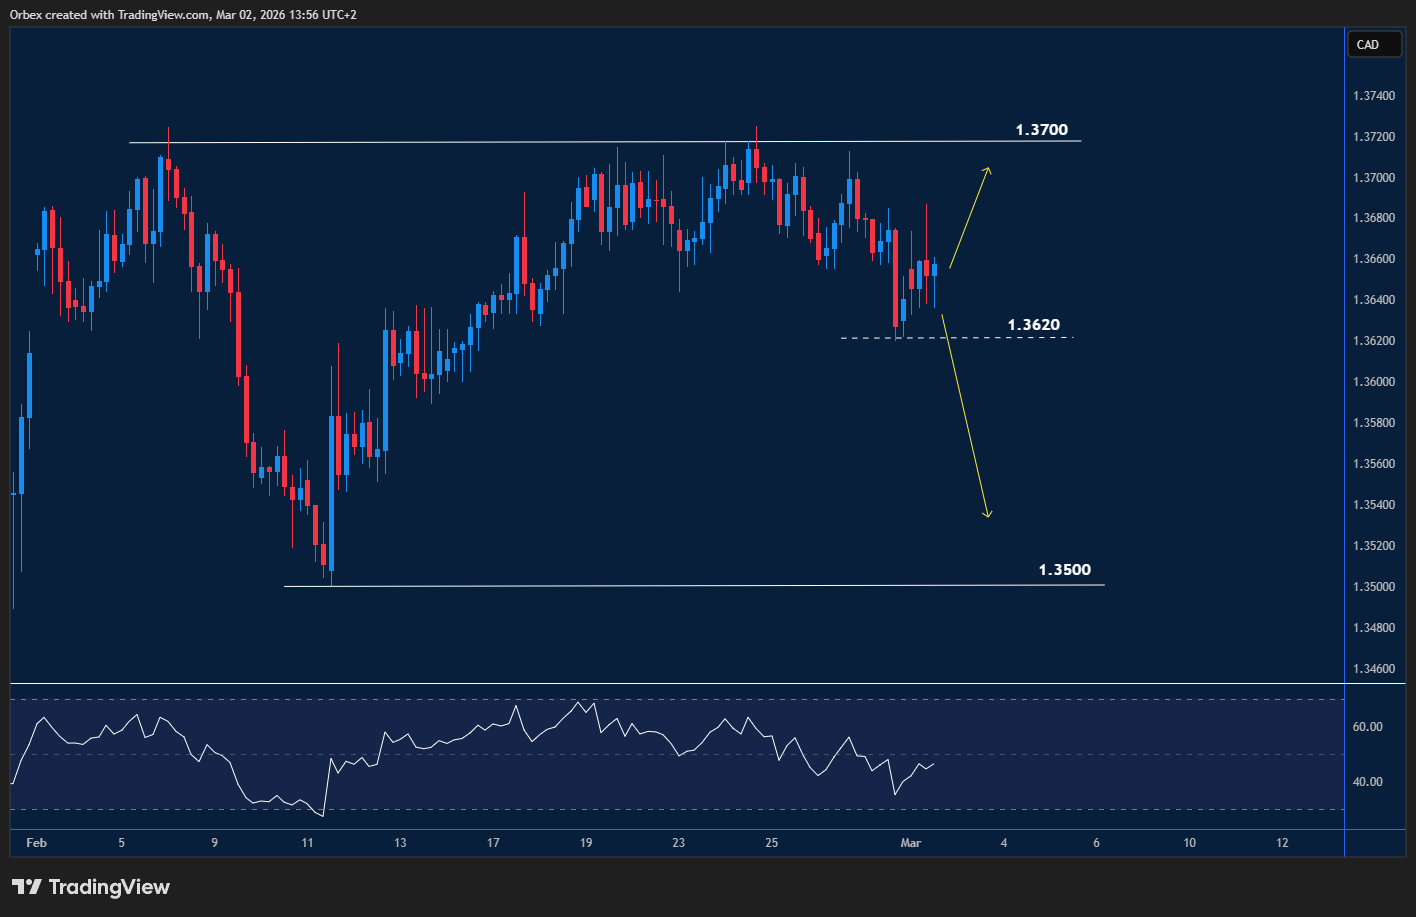Click the 1.3620 price label
The height and width of the screenshot is (917, 1416).
point(1033,324)
